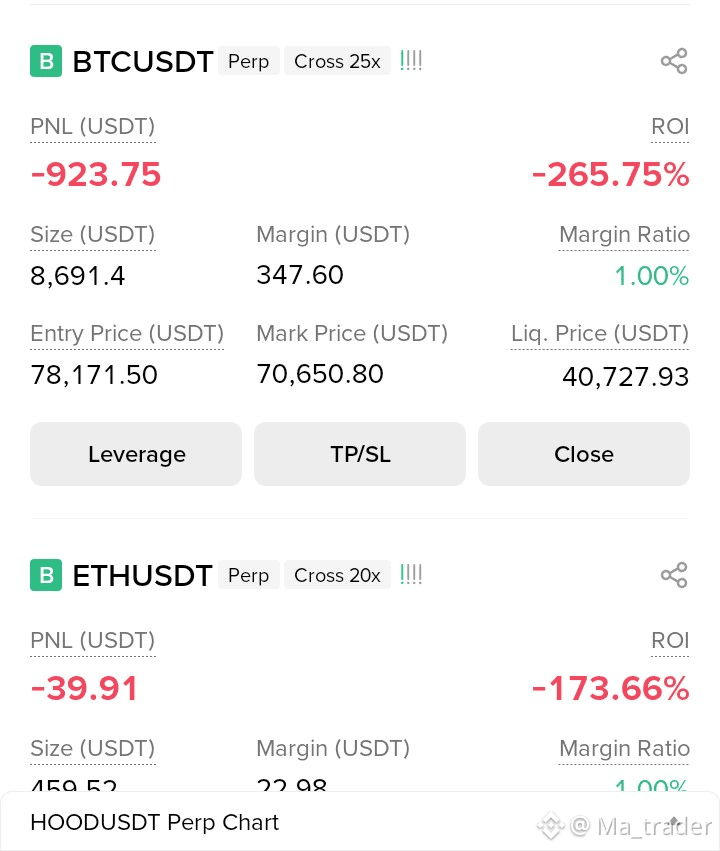Share the BTCUSDT position

coord(674,61)
